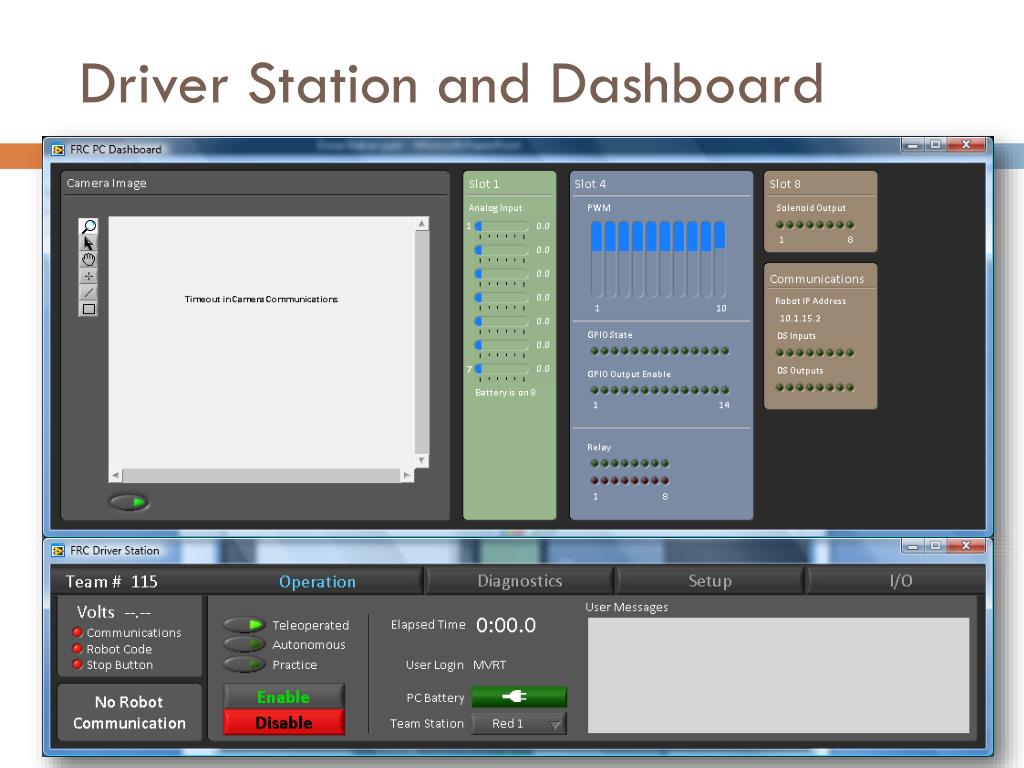Click analog input slider 1 in Slot 1
Viewport: 1024px width, 768px height.
(x=502, y=227)
